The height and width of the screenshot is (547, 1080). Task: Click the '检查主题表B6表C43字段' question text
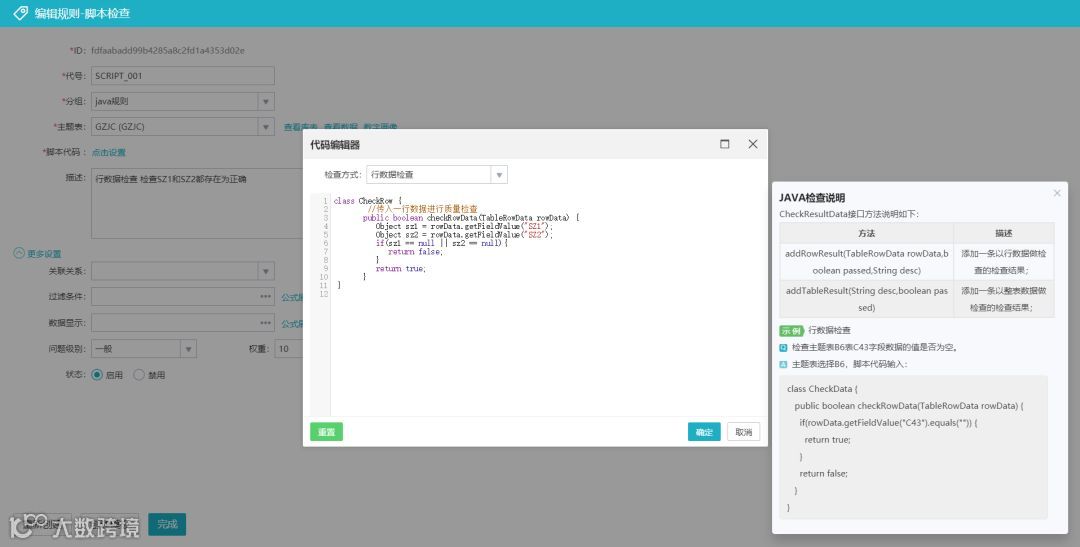875,348
